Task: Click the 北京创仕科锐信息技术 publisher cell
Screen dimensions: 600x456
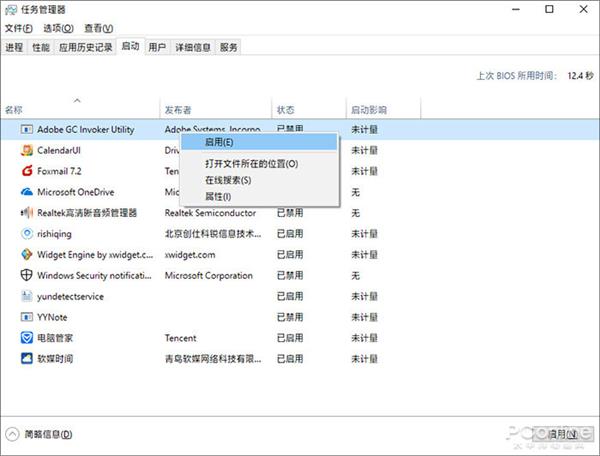Action: point(213,234)
